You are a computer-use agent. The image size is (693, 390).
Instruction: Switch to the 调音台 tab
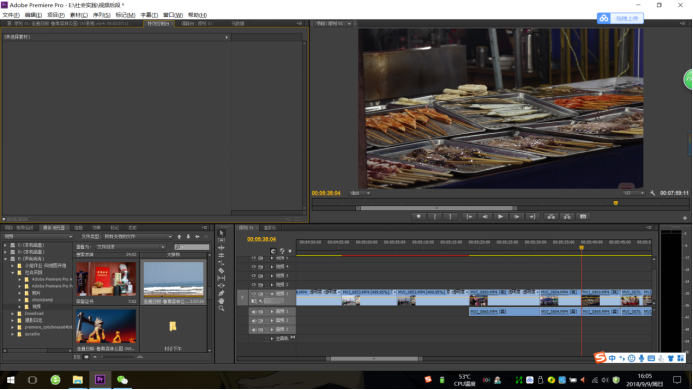(x=197, y=23)
